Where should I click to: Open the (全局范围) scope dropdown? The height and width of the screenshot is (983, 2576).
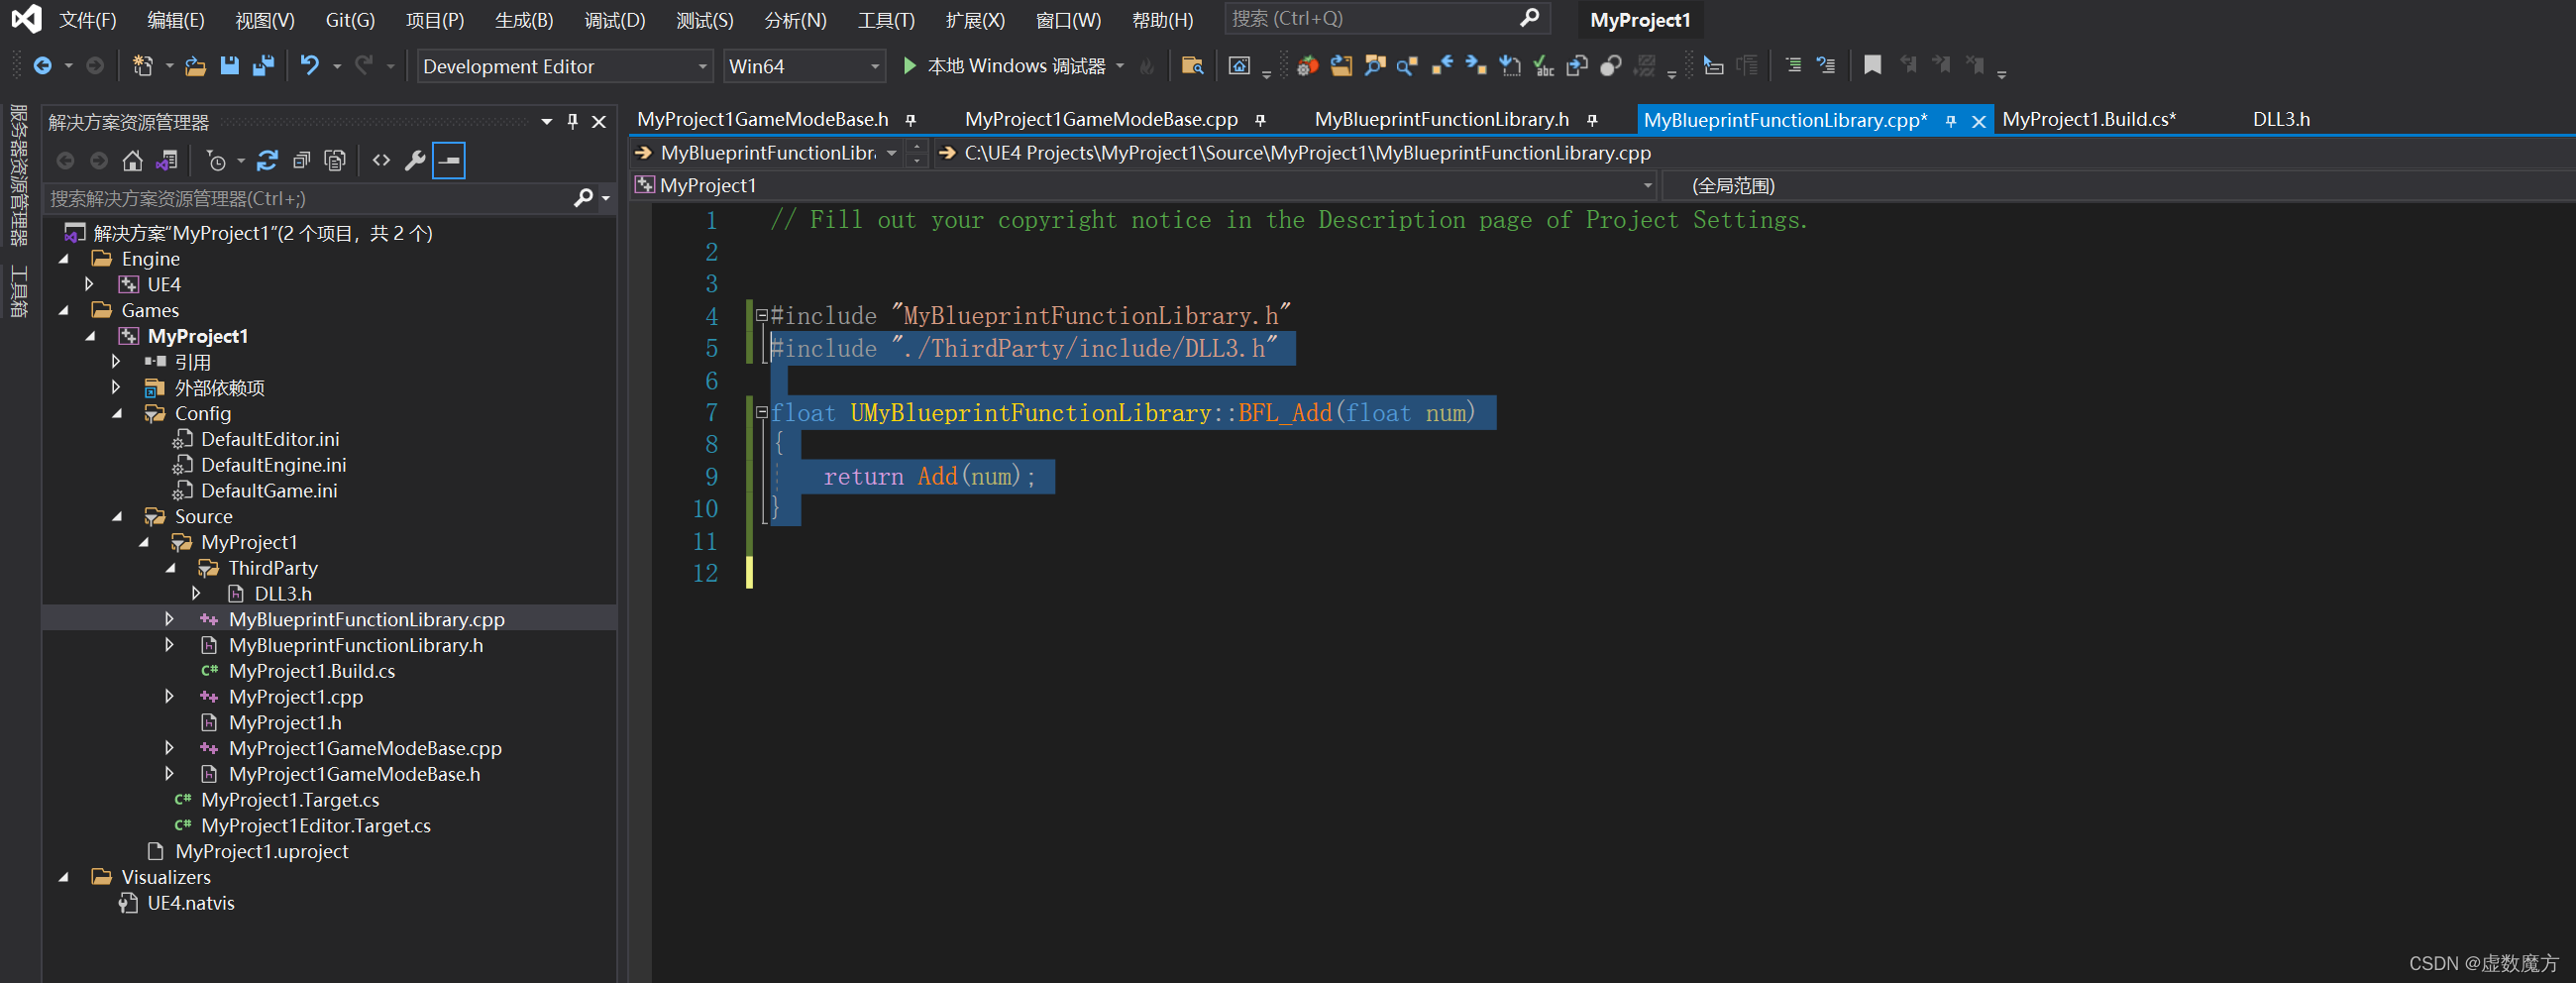2118,185
